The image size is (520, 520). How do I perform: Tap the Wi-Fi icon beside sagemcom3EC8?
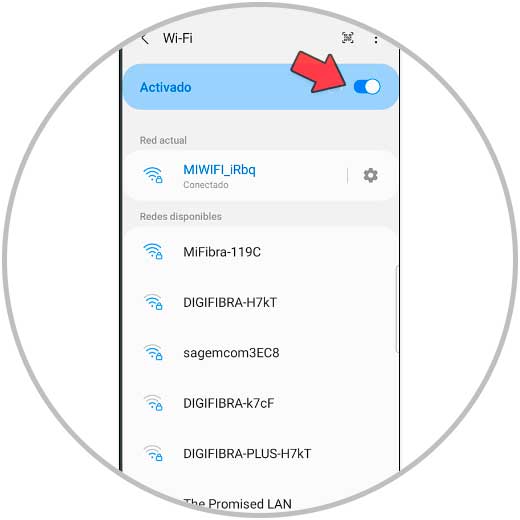(x=153, y=352)
